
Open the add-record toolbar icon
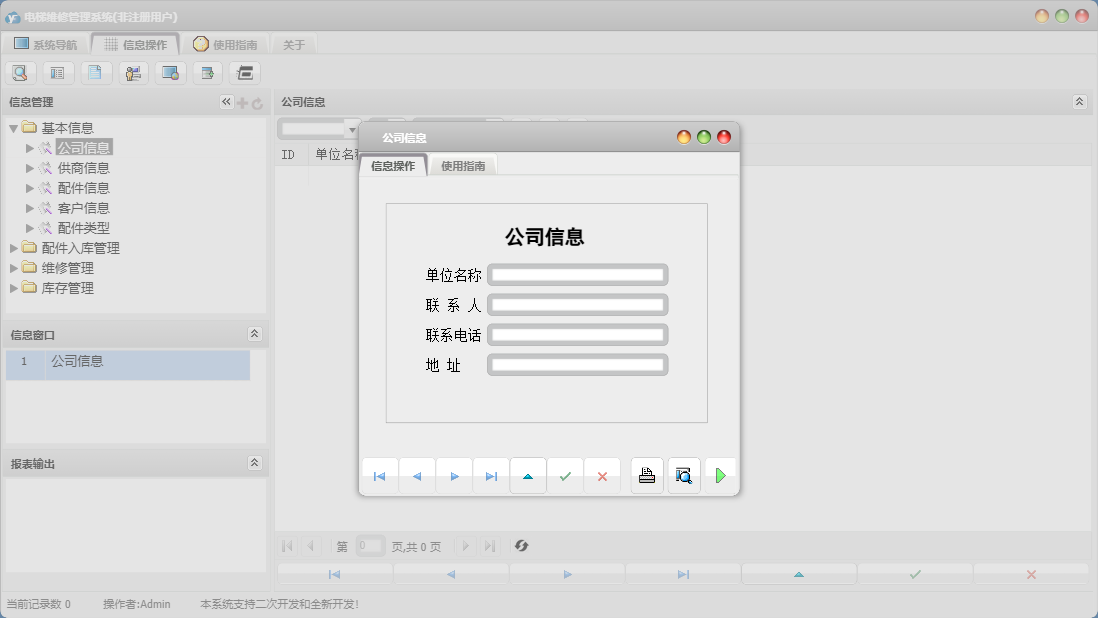[x=208, y=72]
